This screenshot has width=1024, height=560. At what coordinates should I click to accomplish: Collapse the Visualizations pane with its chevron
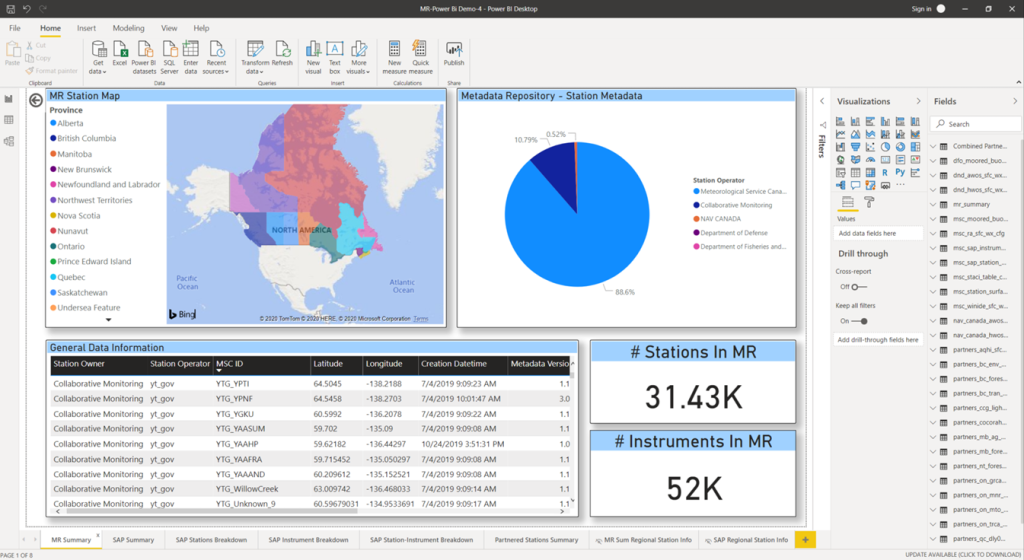(x=918, y=101)
